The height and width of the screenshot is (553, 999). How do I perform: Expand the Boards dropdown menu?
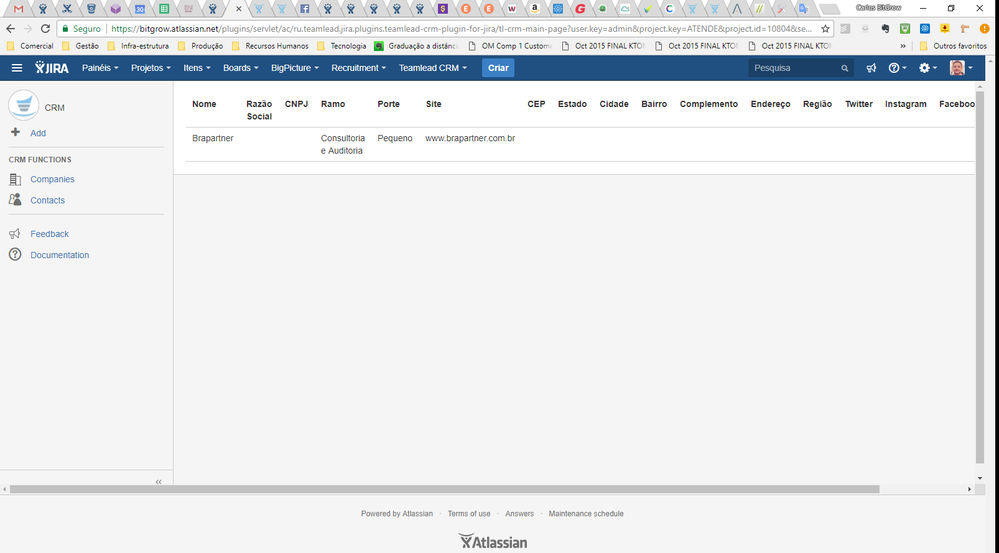tap(241, 68)
